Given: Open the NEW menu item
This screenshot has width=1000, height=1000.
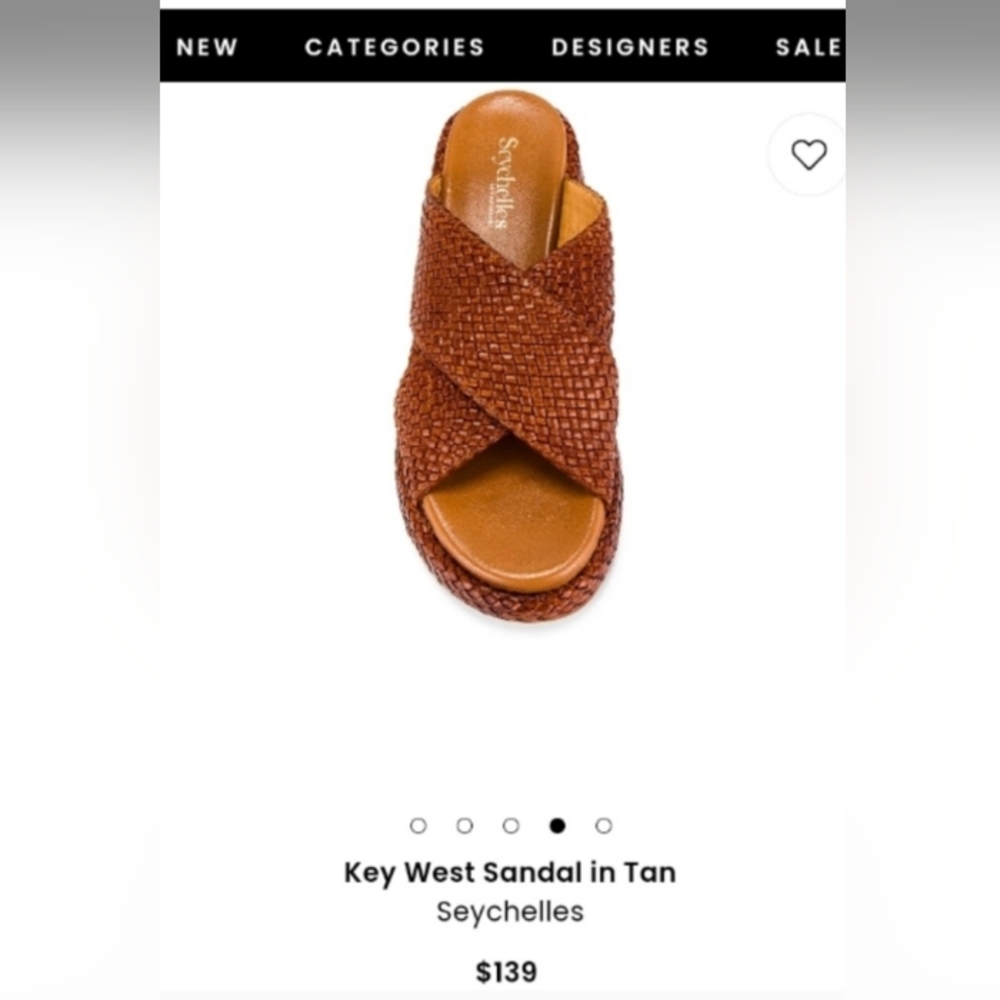Looking at the screenshot, I should point(207,47).
